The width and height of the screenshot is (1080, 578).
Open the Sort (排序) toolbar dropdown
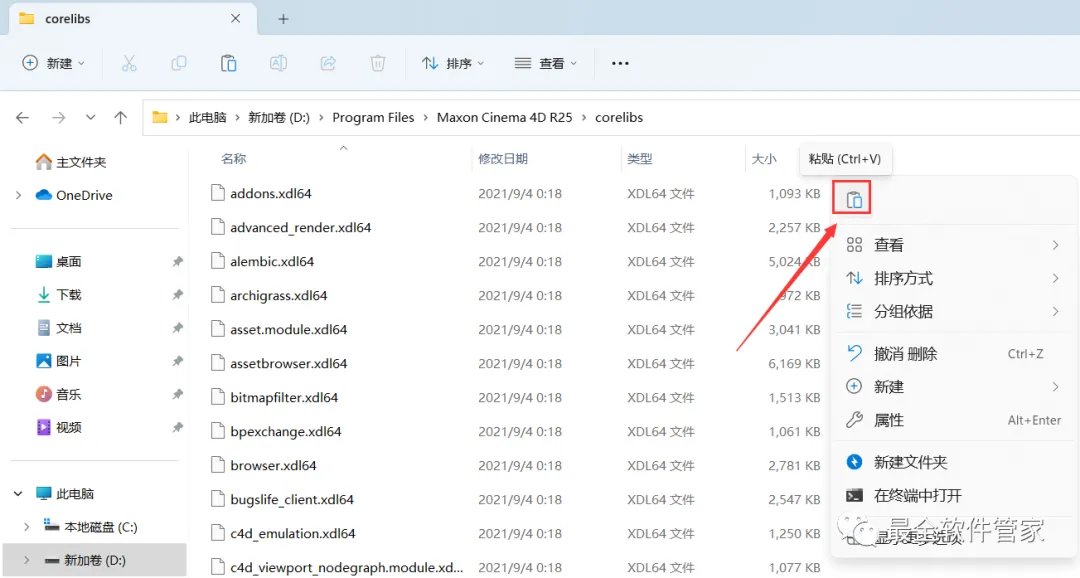[x=453, y=63]
